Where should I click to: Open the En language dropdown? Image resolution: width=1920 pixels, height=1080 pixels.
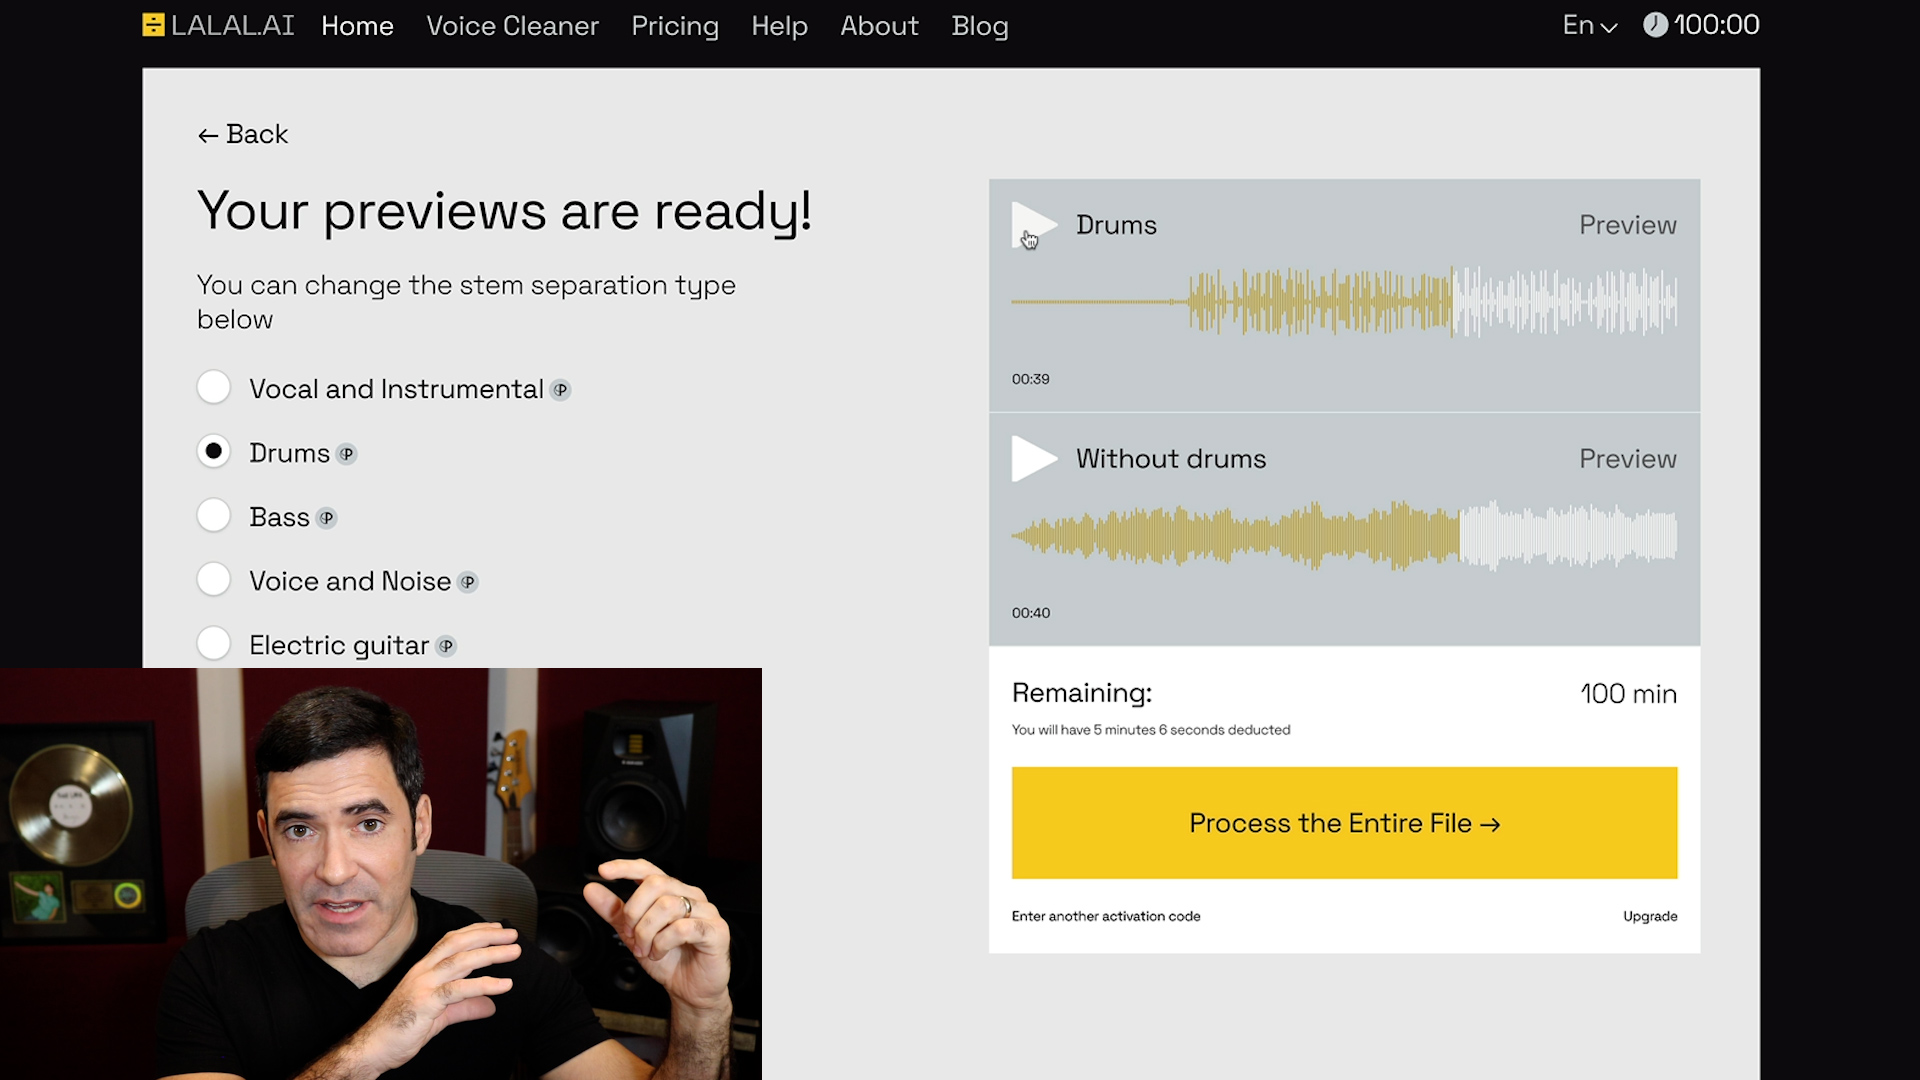(x=1589, y=25)
